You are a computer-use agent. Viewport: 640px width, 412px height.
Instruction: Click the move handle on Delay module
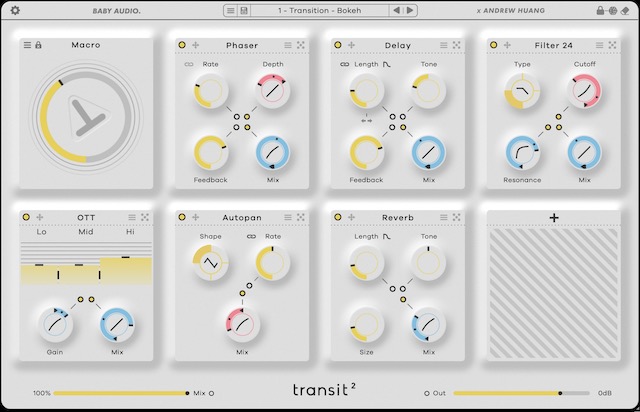point(352,45)
